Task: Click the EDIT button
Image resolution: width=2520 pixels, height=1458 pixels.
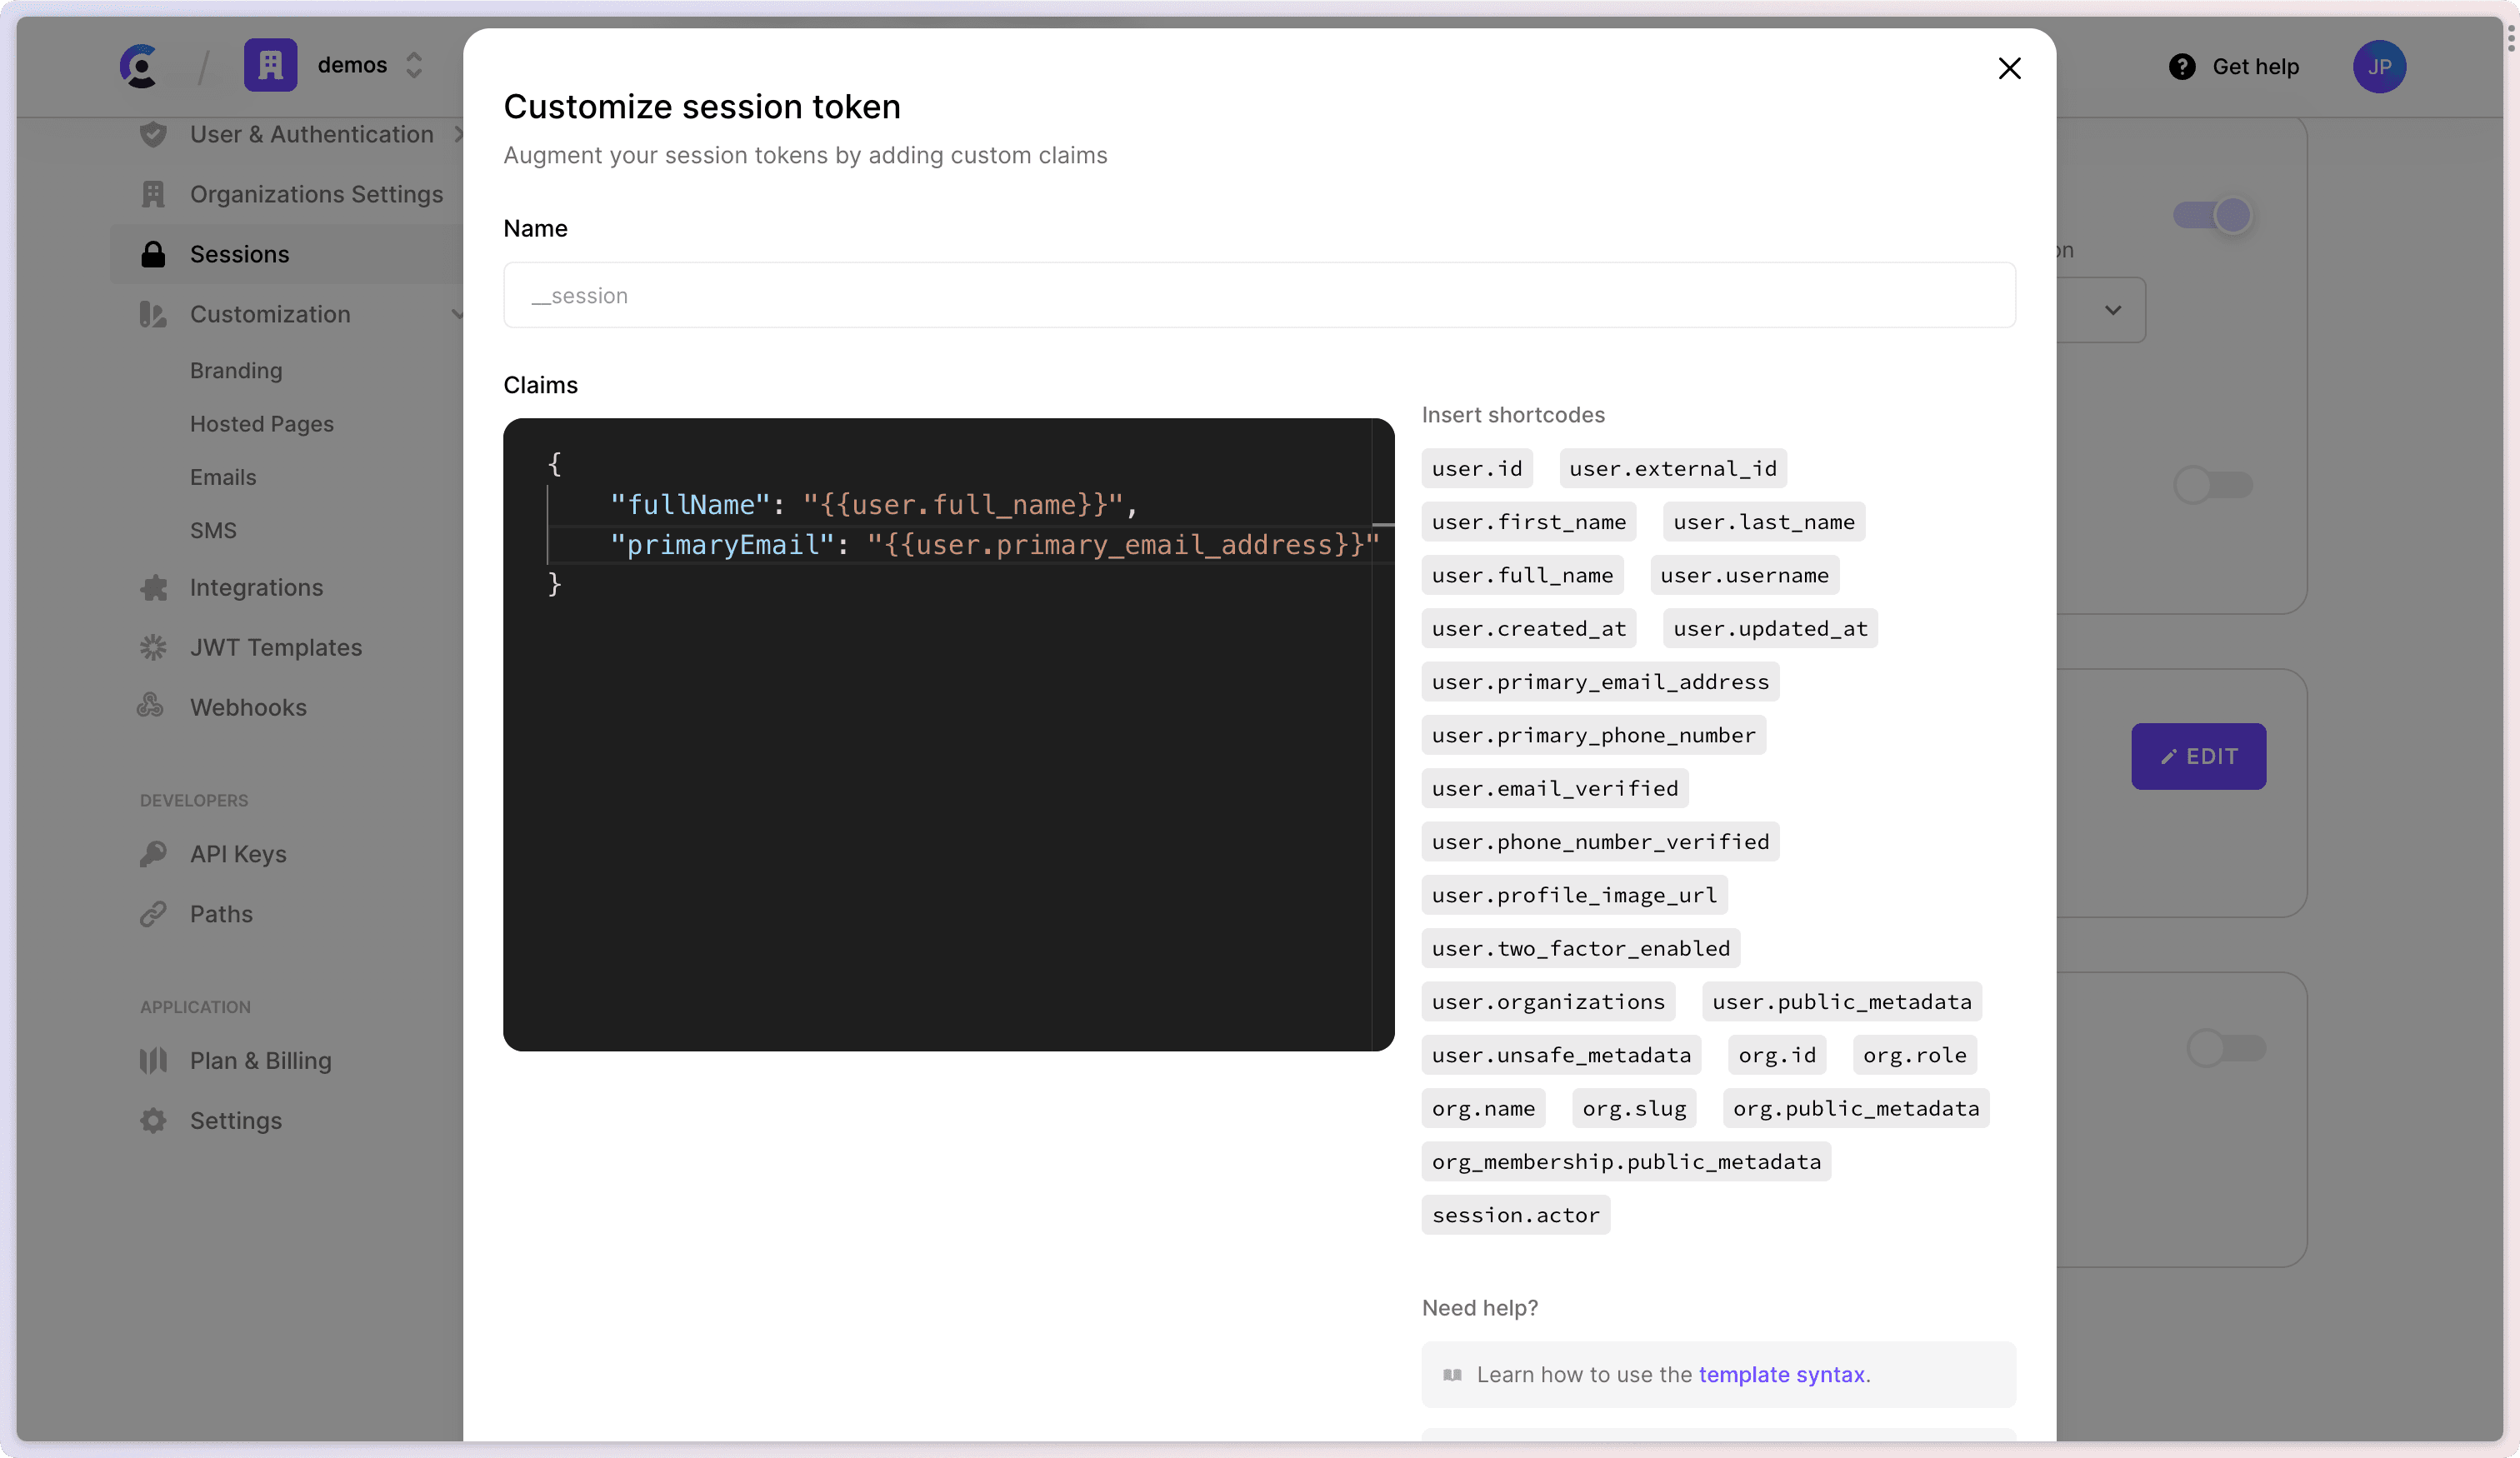Action: tap(2198, 756)
